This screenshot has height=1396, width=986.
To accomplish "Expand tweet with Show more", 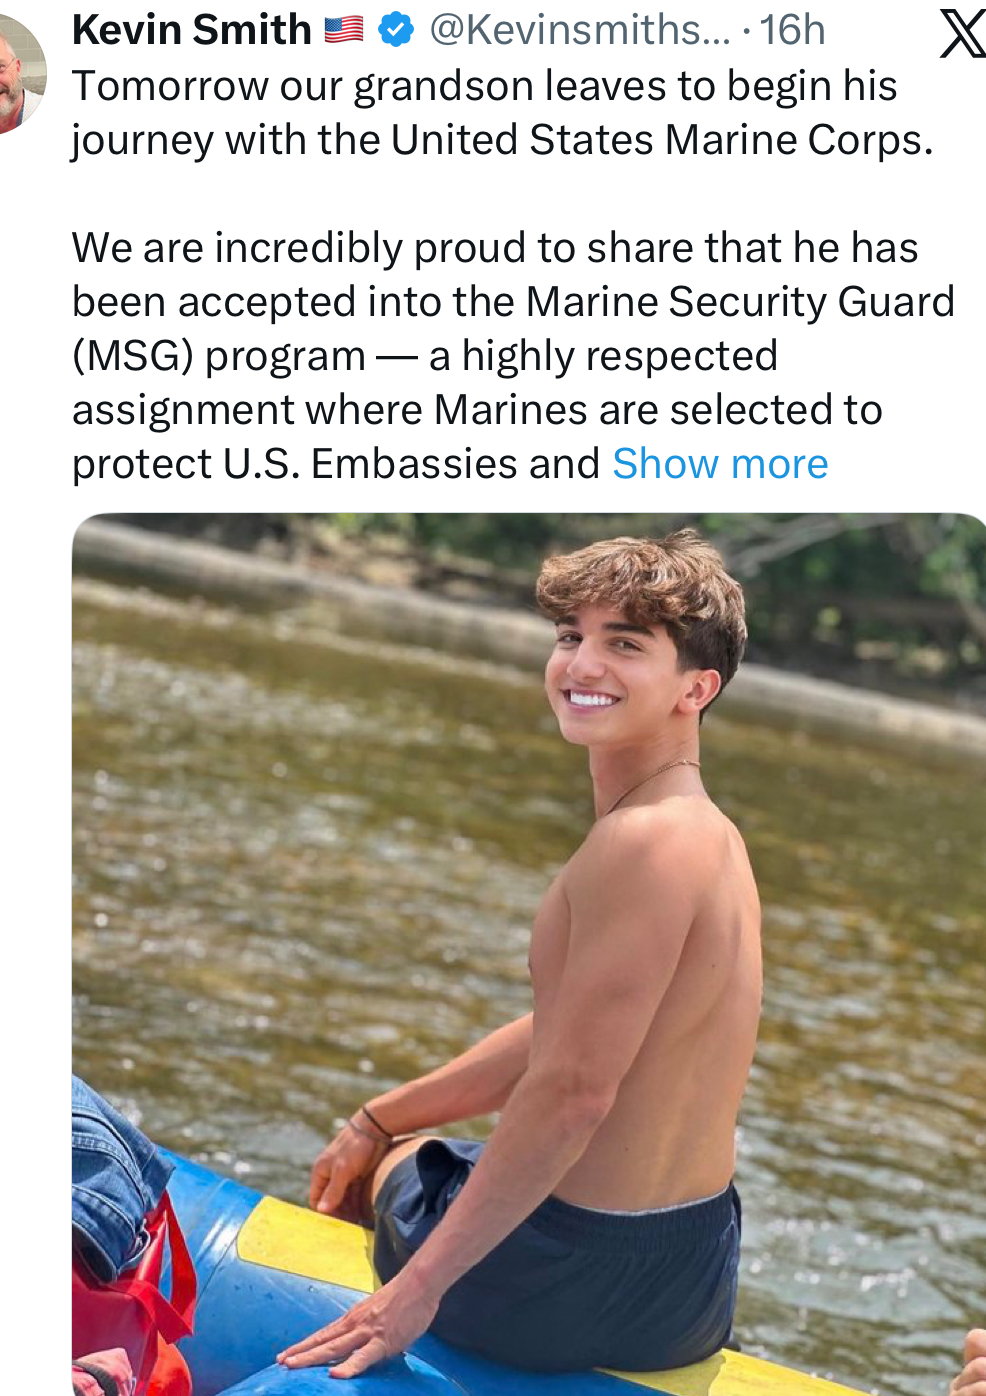I will 720,464.
